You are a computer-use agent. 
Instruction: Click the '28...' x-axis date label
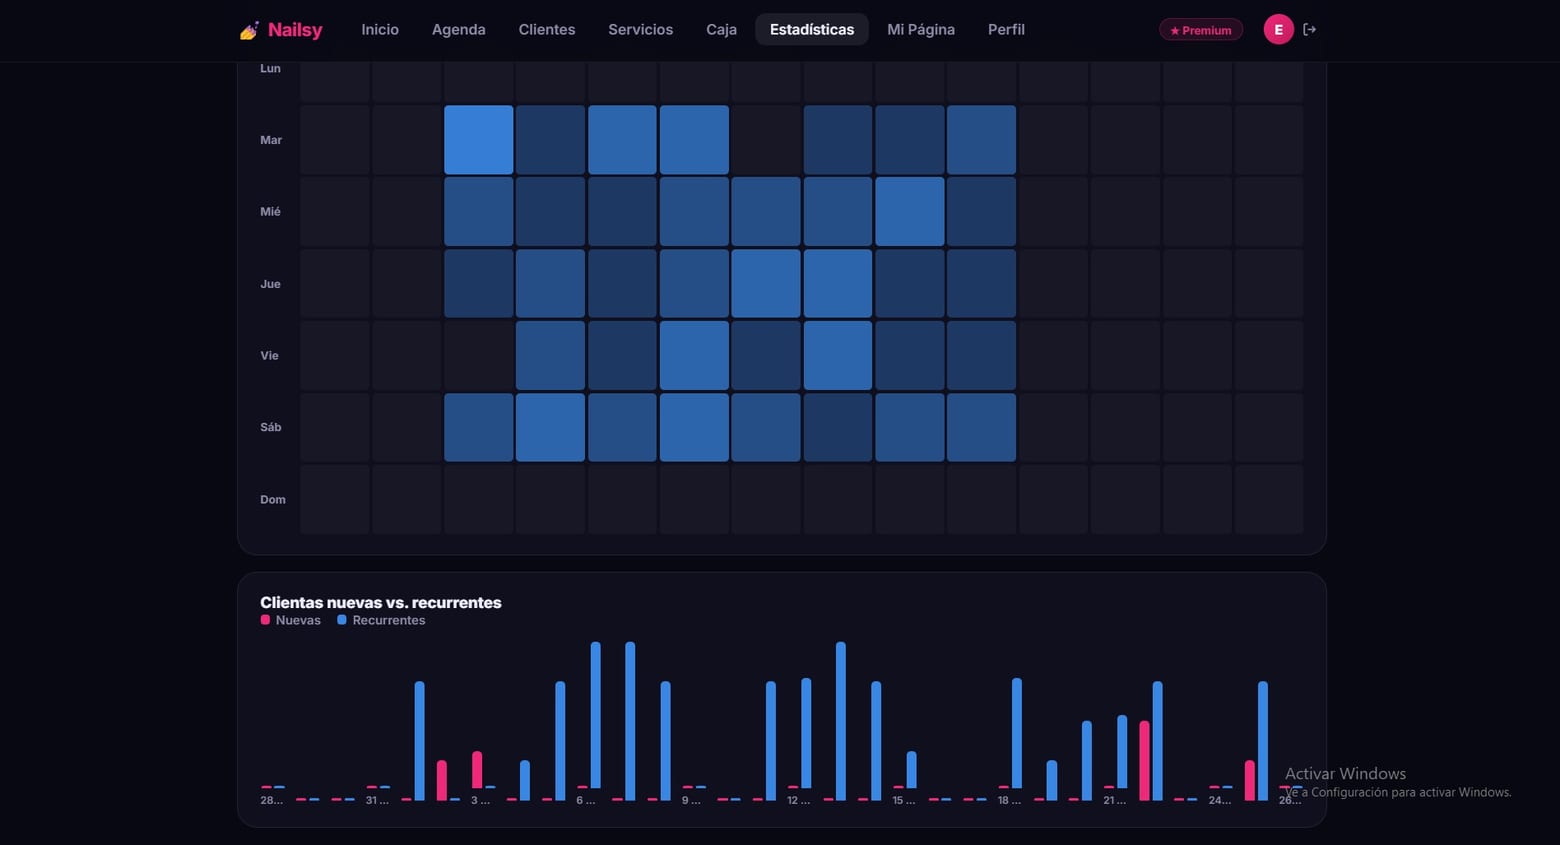click(x=272, y=800)
